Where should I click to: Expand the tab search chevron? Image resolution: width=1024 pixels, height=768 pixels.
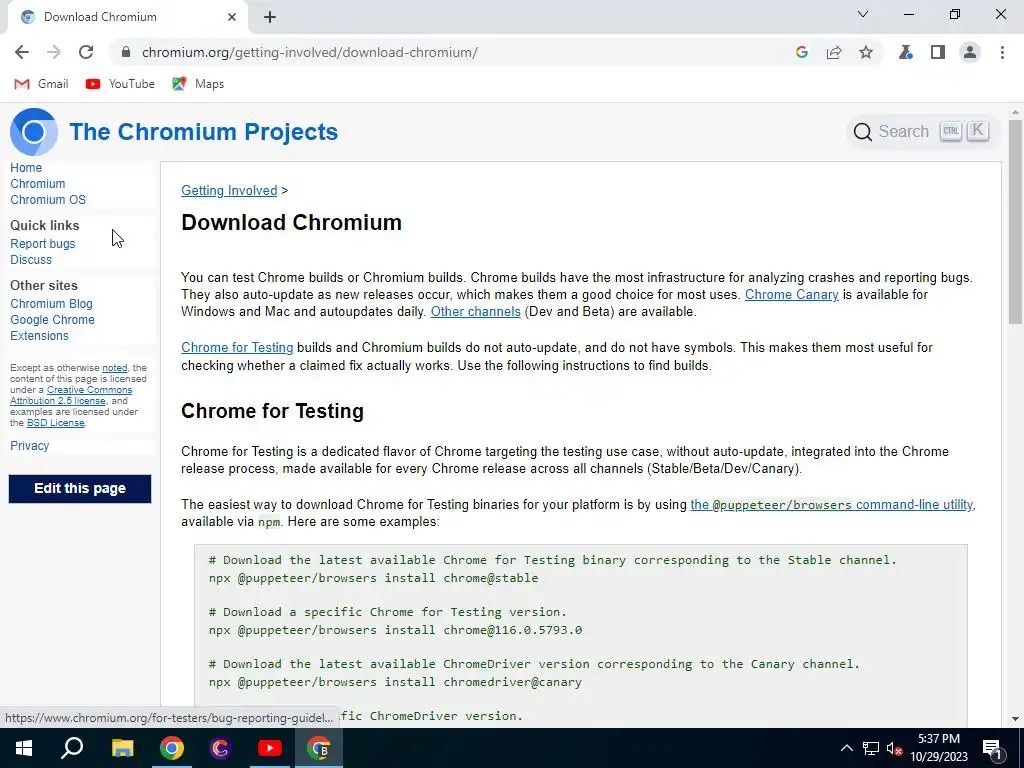point(863,14)
